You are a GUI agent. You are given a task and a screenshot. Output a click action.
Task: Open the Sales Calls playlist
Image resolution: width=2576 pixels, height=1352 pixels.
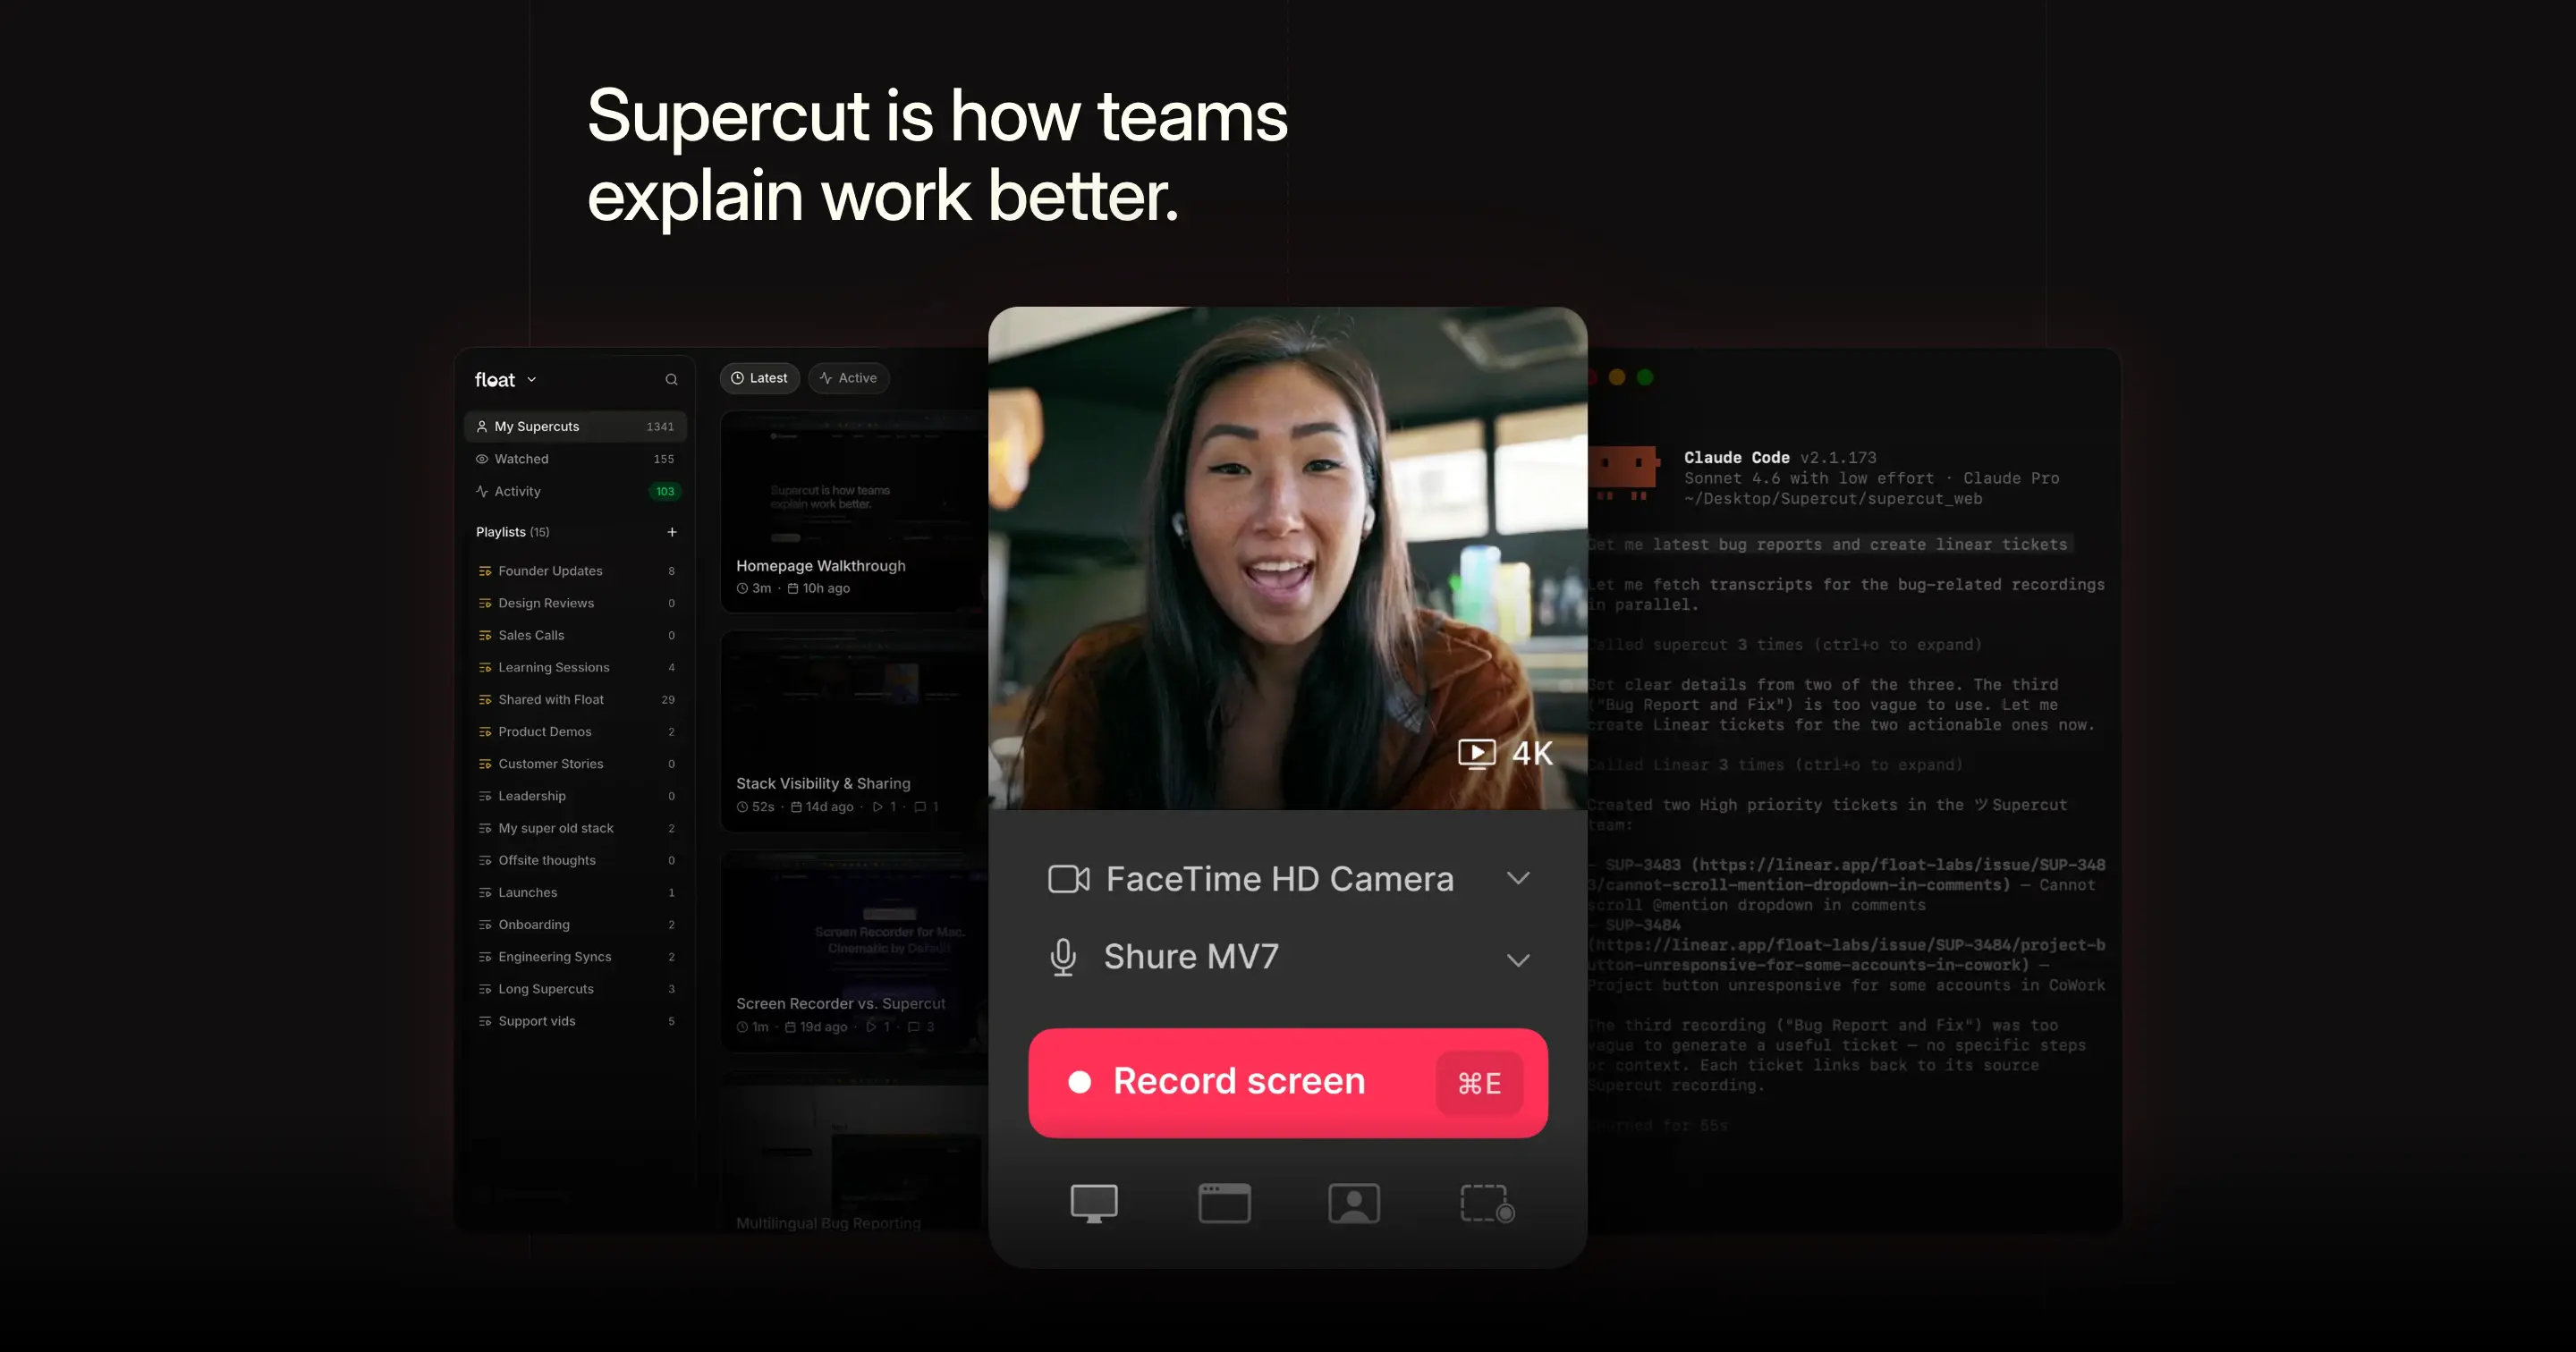click(x=575, y=635)
